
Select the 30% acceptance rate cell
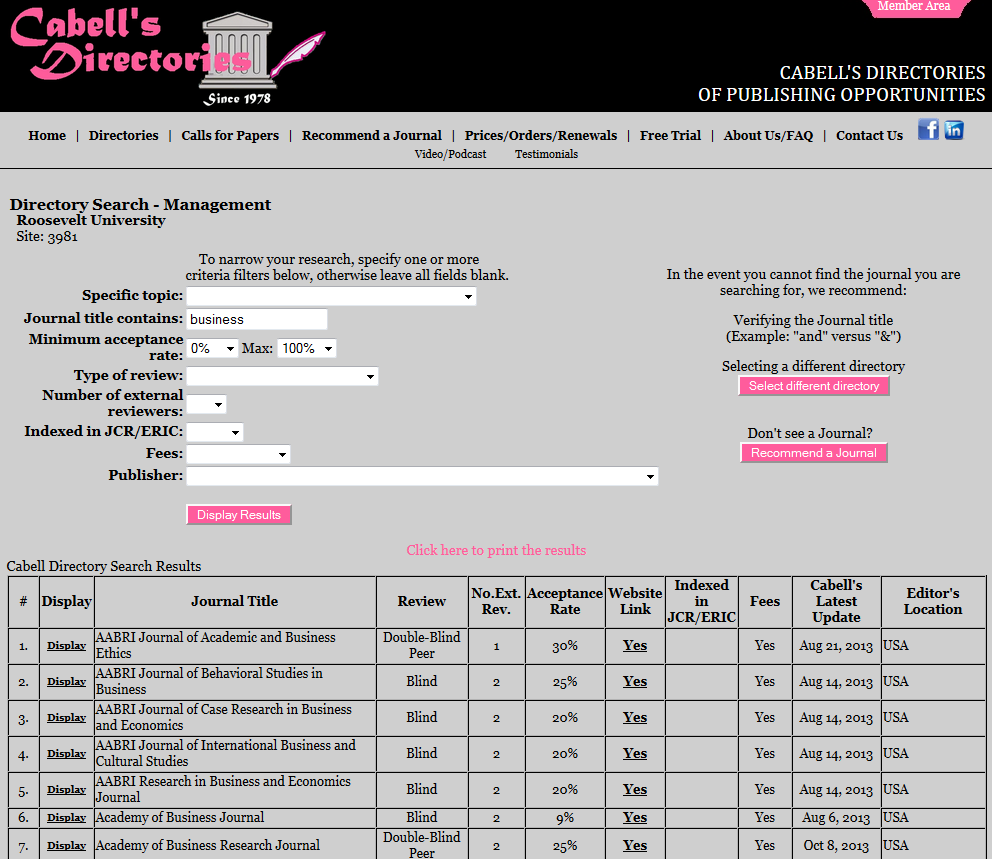(x=564, y=646)
